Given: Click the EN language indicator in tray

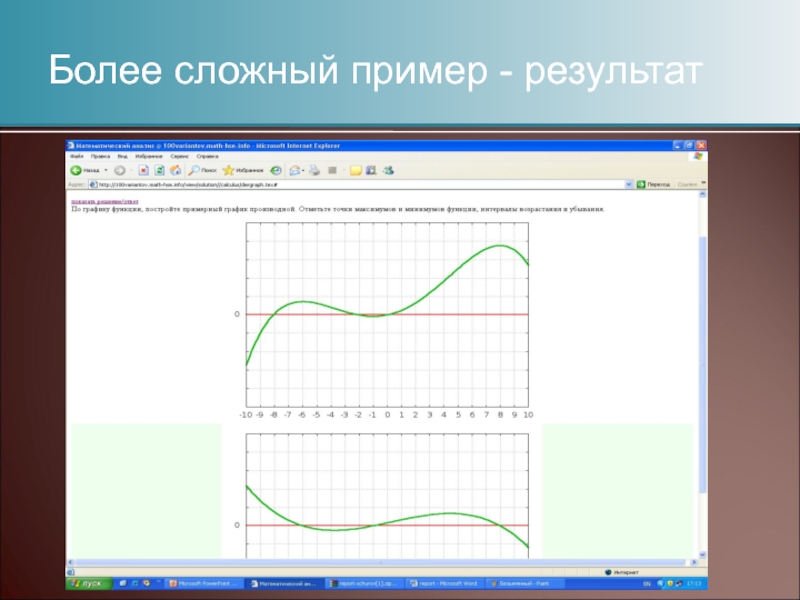Looking at the screenshot, I should click(647, 584).
